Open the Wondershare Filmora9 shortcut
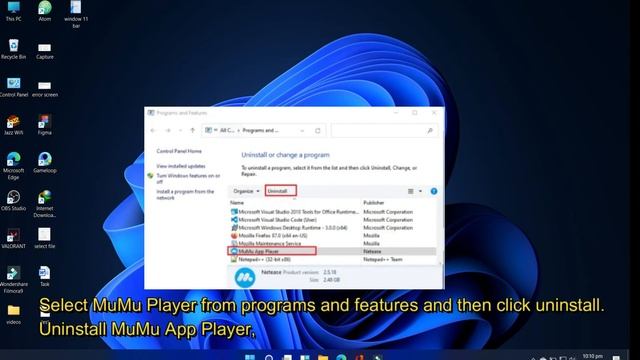Image resolution: width=640 pixels, height=360 pixels. click(13, 280)
